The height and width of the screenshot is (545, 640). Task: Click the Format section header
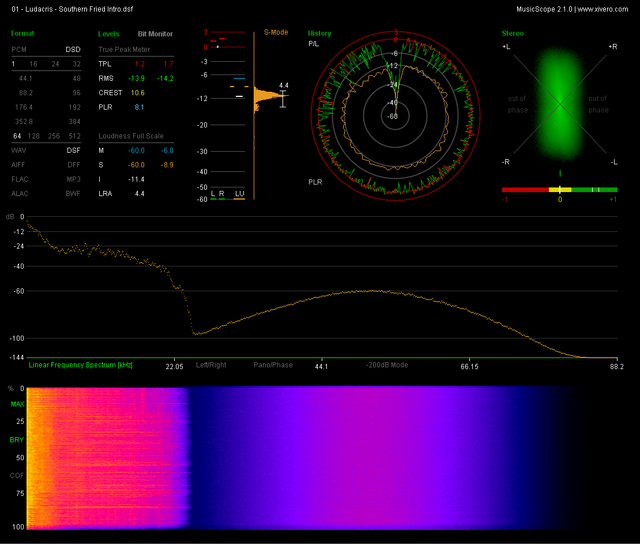tap(22, 33)
